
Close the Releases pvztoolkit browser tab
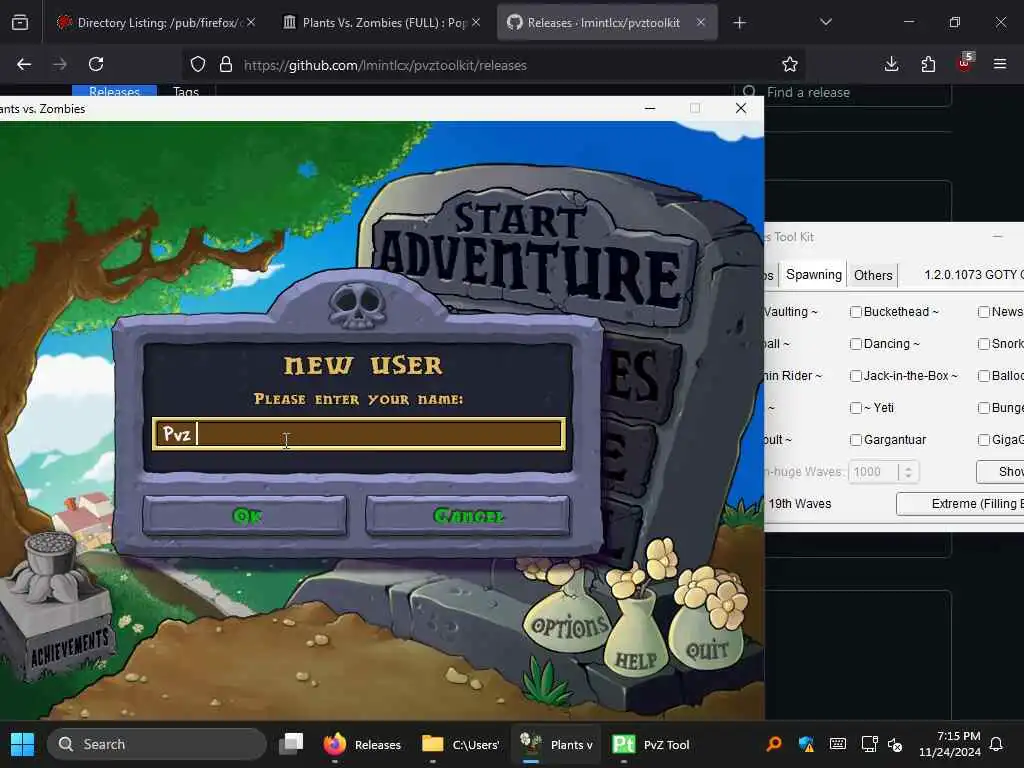[x=701, y=22]
